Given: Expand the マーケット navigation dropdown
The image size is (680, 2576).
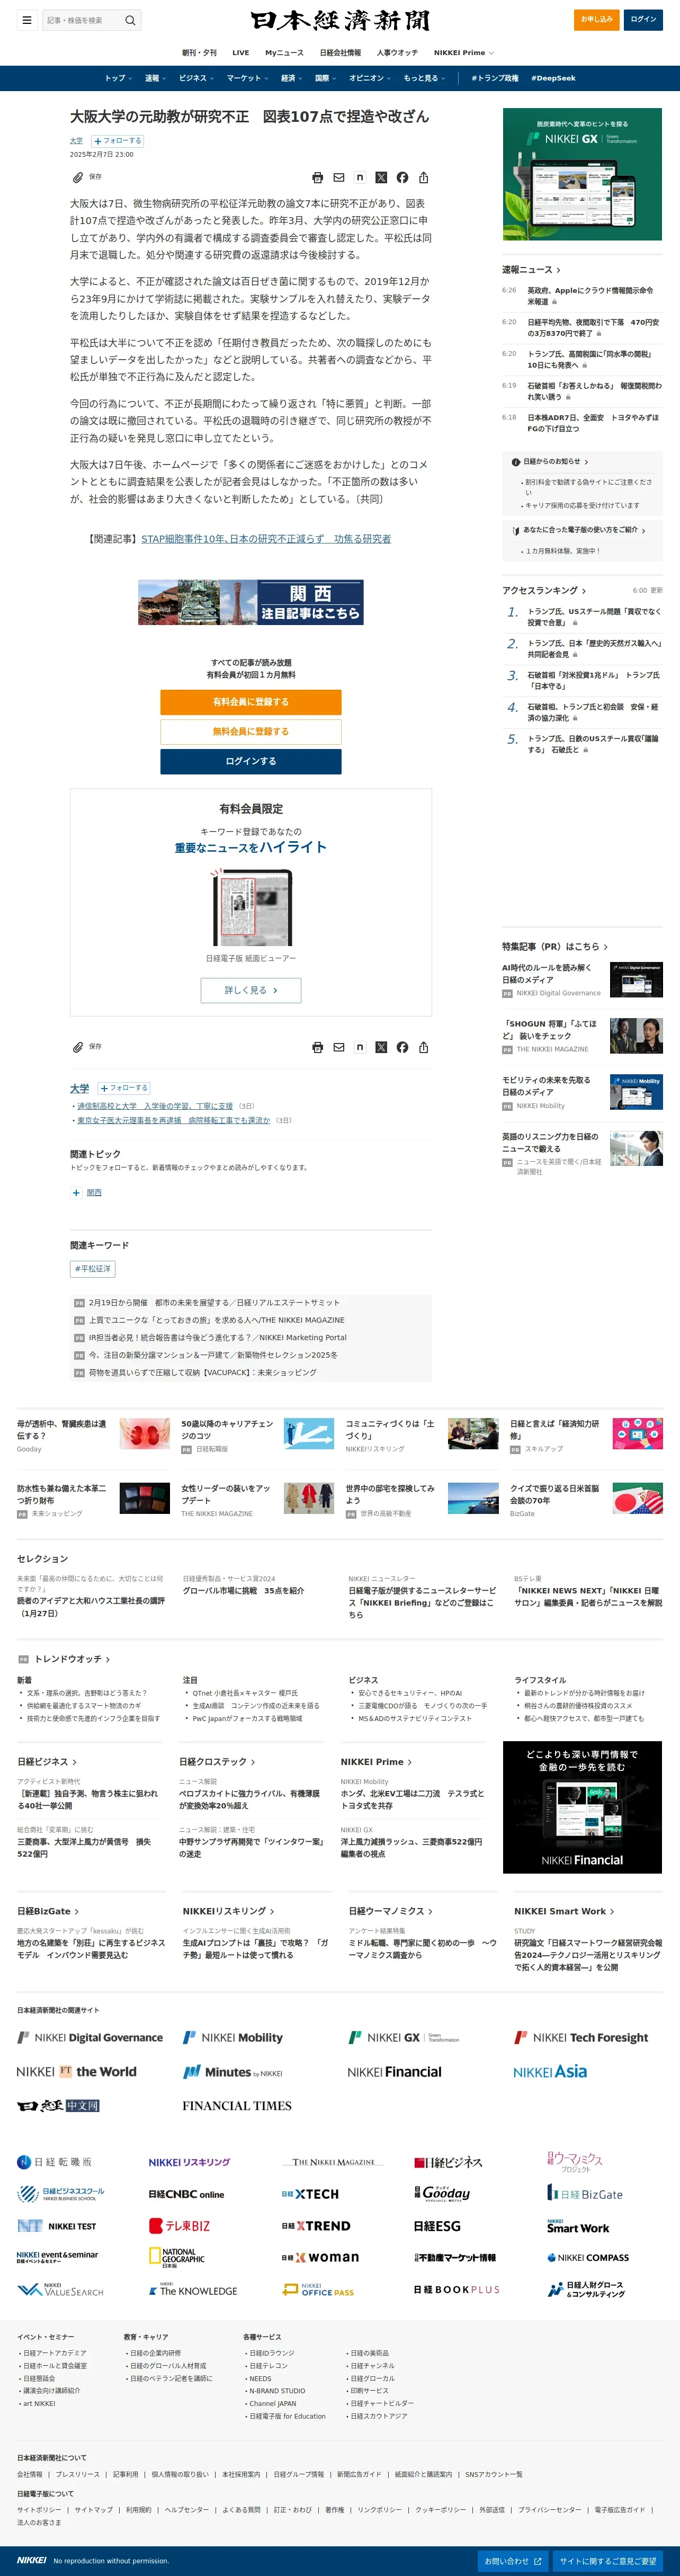Looking at the screenshot, I should tap(247, 78).
